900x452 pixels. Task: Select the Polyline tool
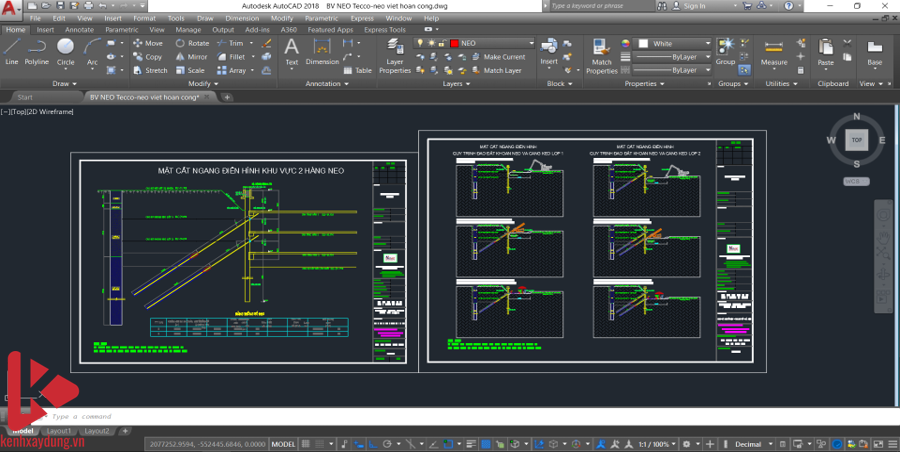(37, 50)
